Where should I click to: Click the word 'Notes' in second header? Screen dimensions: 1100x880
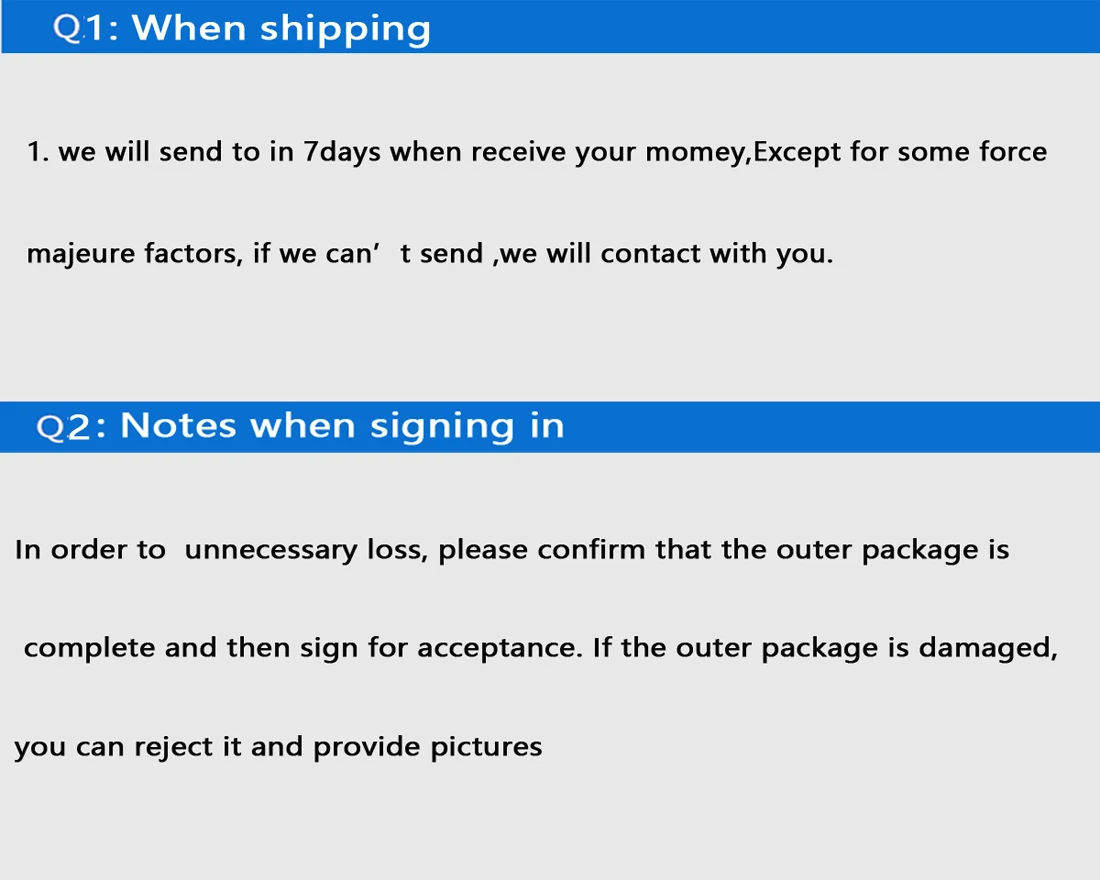click(x=178, y=425)
